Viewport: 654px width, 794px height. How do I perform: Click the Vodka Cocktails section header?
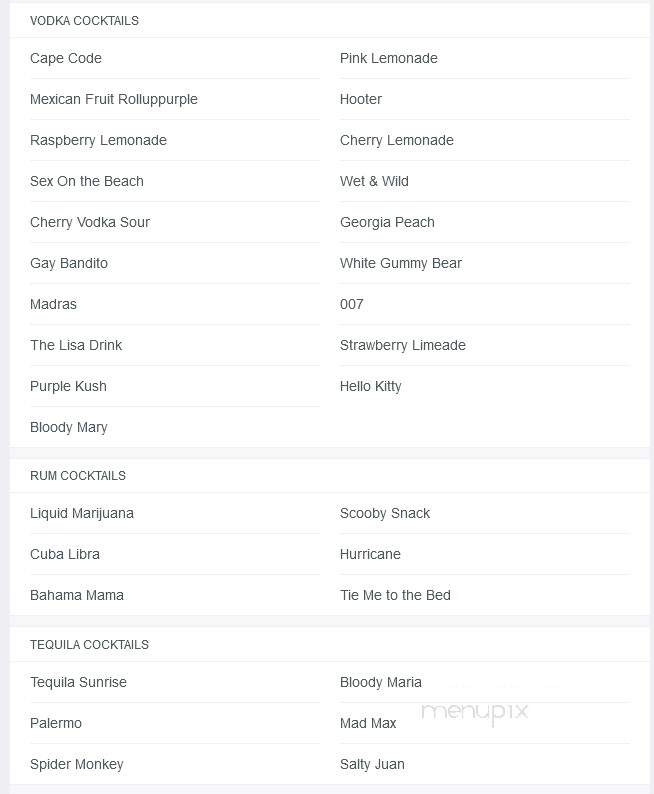coord(85,21)
